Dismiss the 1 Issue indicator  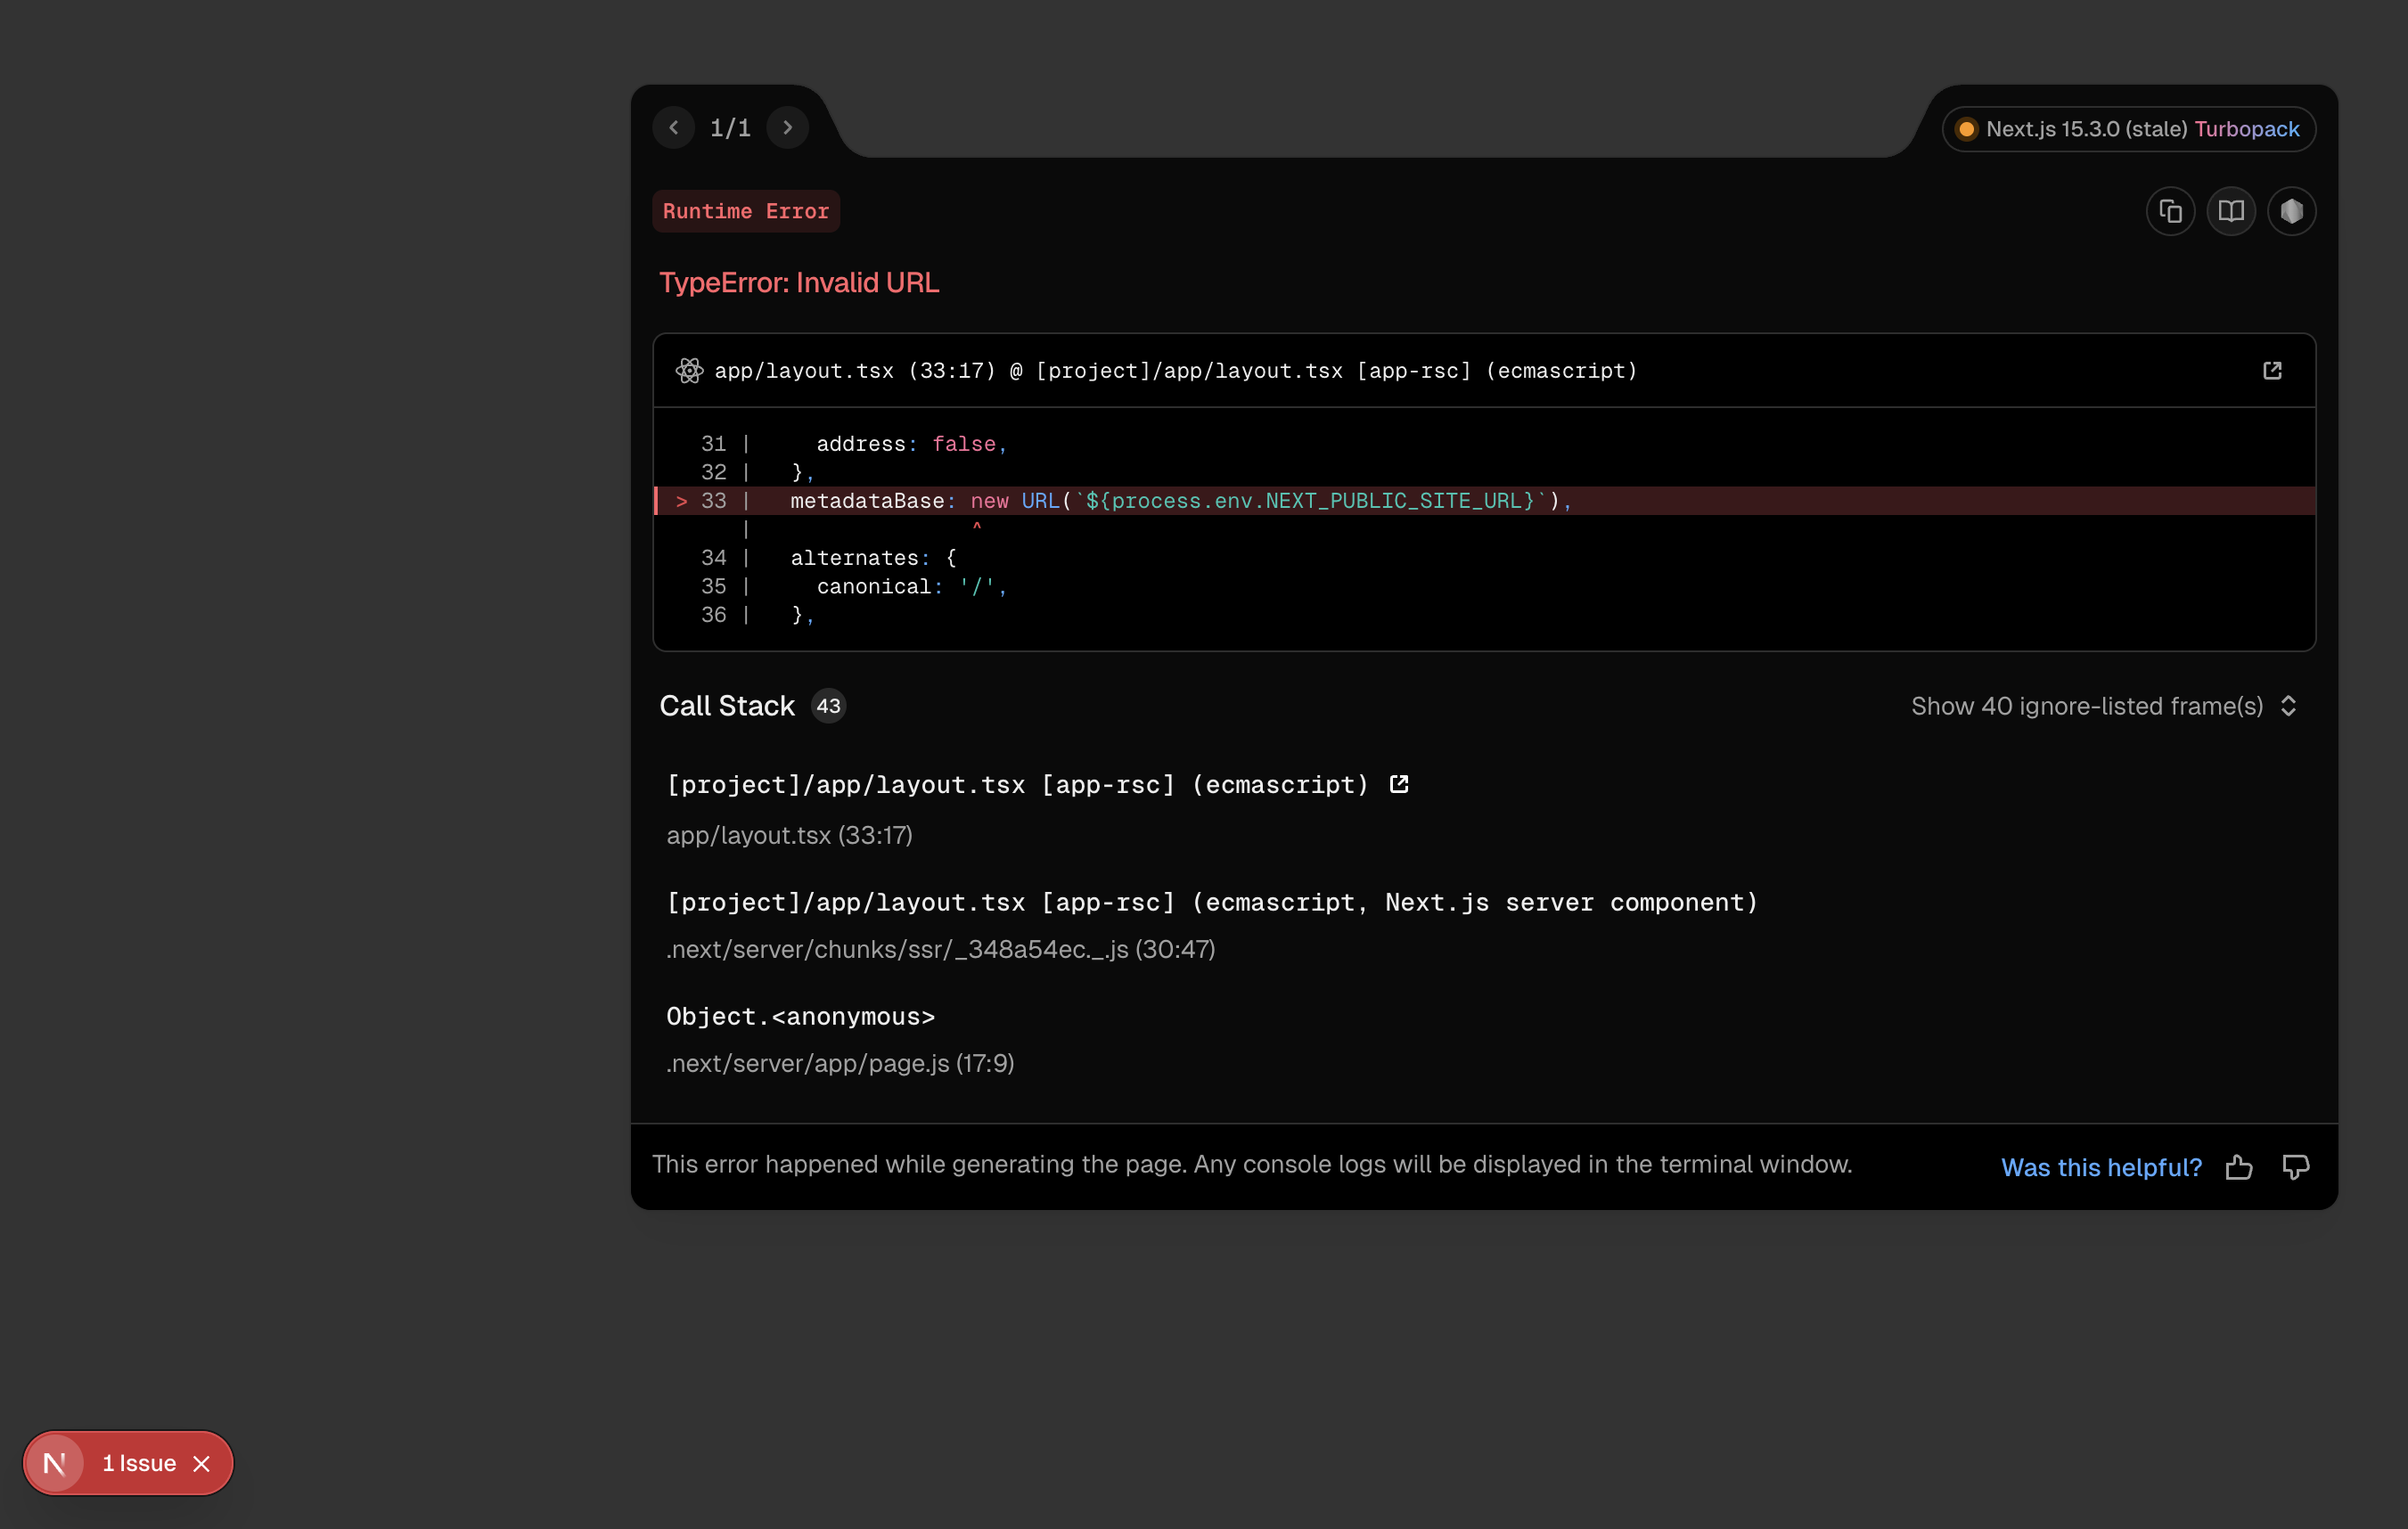201,1463
